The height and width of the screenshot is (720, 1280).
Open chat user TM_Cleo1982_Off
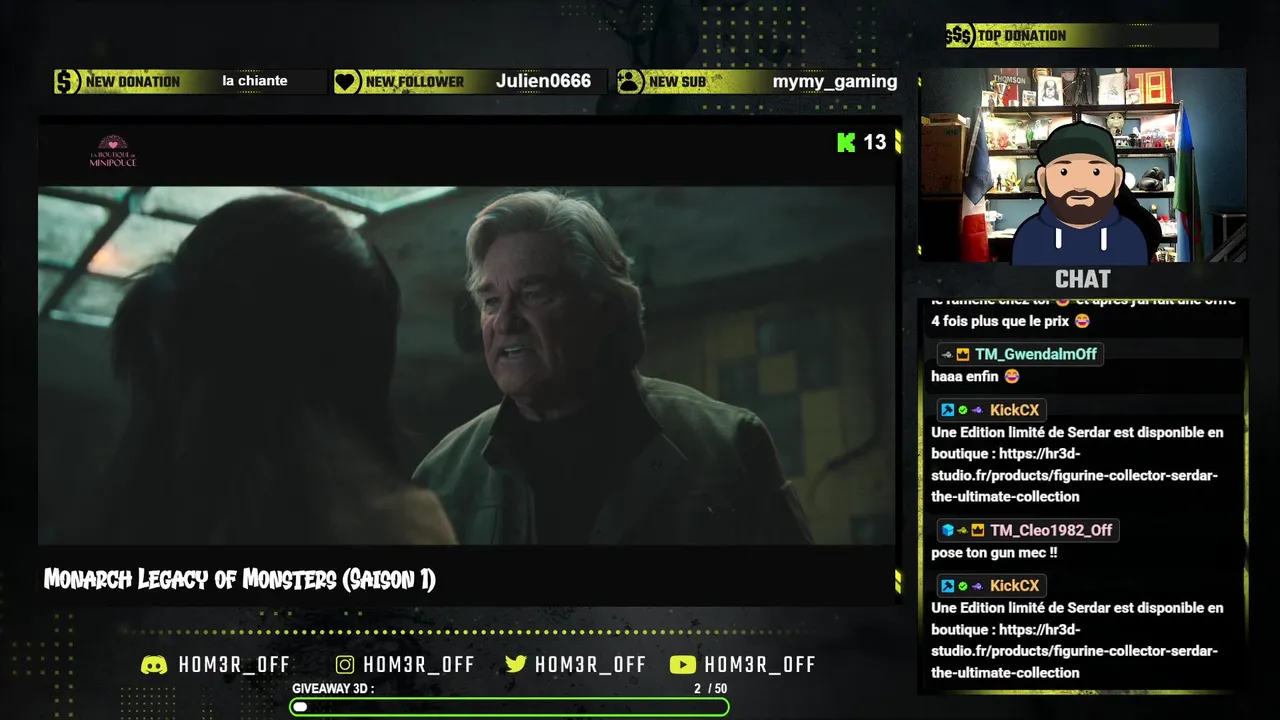(x=1051, y=530)
